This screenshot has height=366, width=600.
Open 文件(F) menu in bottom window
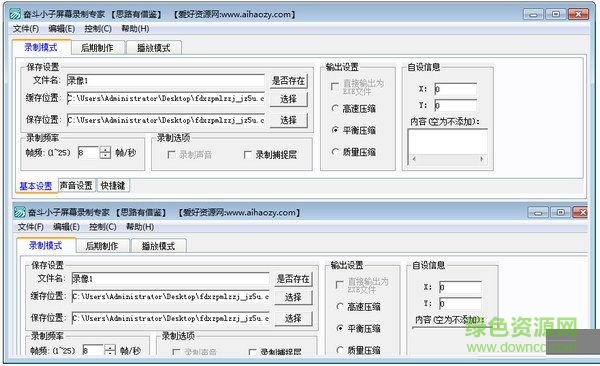point(31,227)
